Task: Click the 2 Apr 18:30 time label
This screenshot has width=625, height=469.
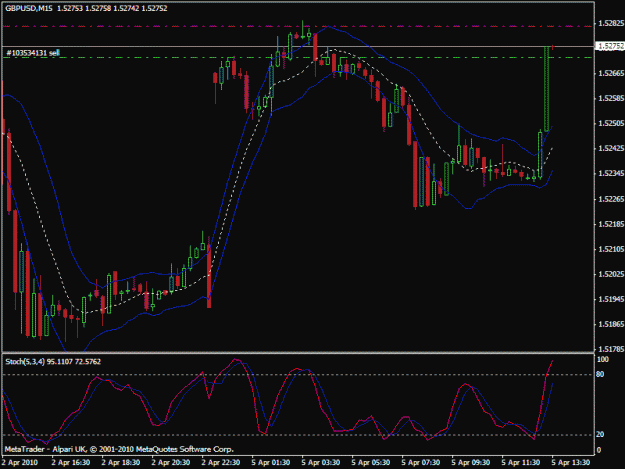Action: tap(120, 463)
